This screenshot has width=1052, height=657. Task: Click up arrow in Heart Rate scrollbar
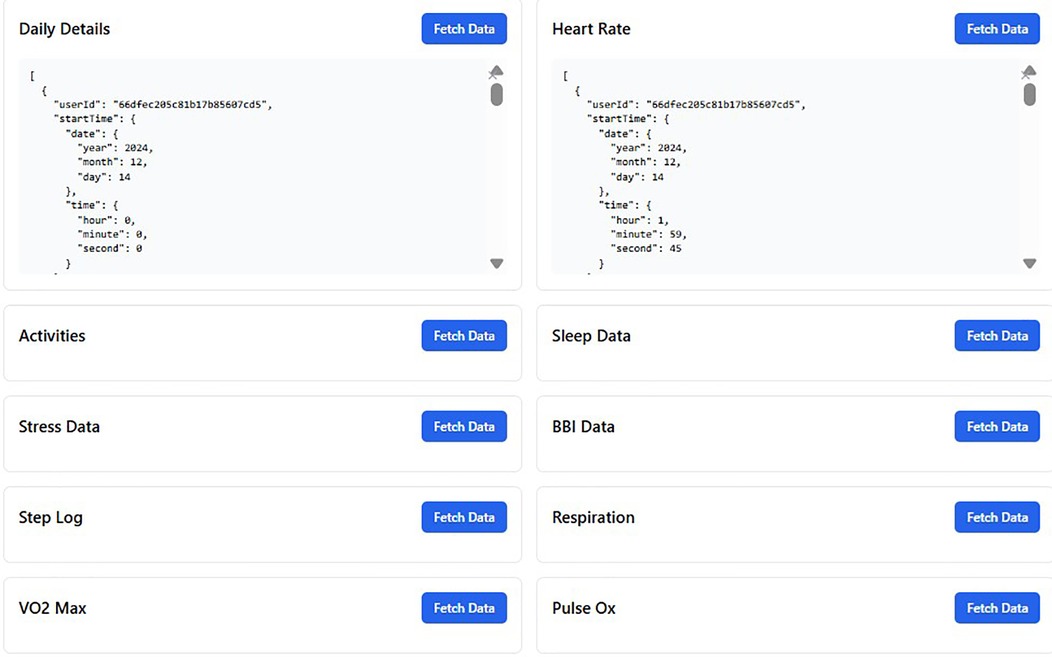click(x=1029, y=72)
